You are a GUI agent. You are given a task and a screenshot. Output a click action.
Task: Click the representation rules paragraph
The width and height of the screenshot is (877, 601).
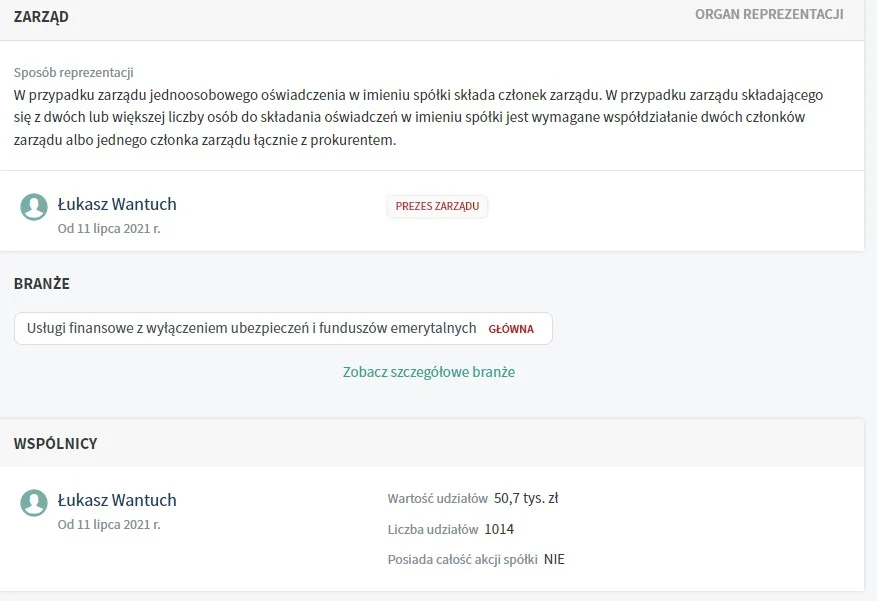(x=418, y=117)
